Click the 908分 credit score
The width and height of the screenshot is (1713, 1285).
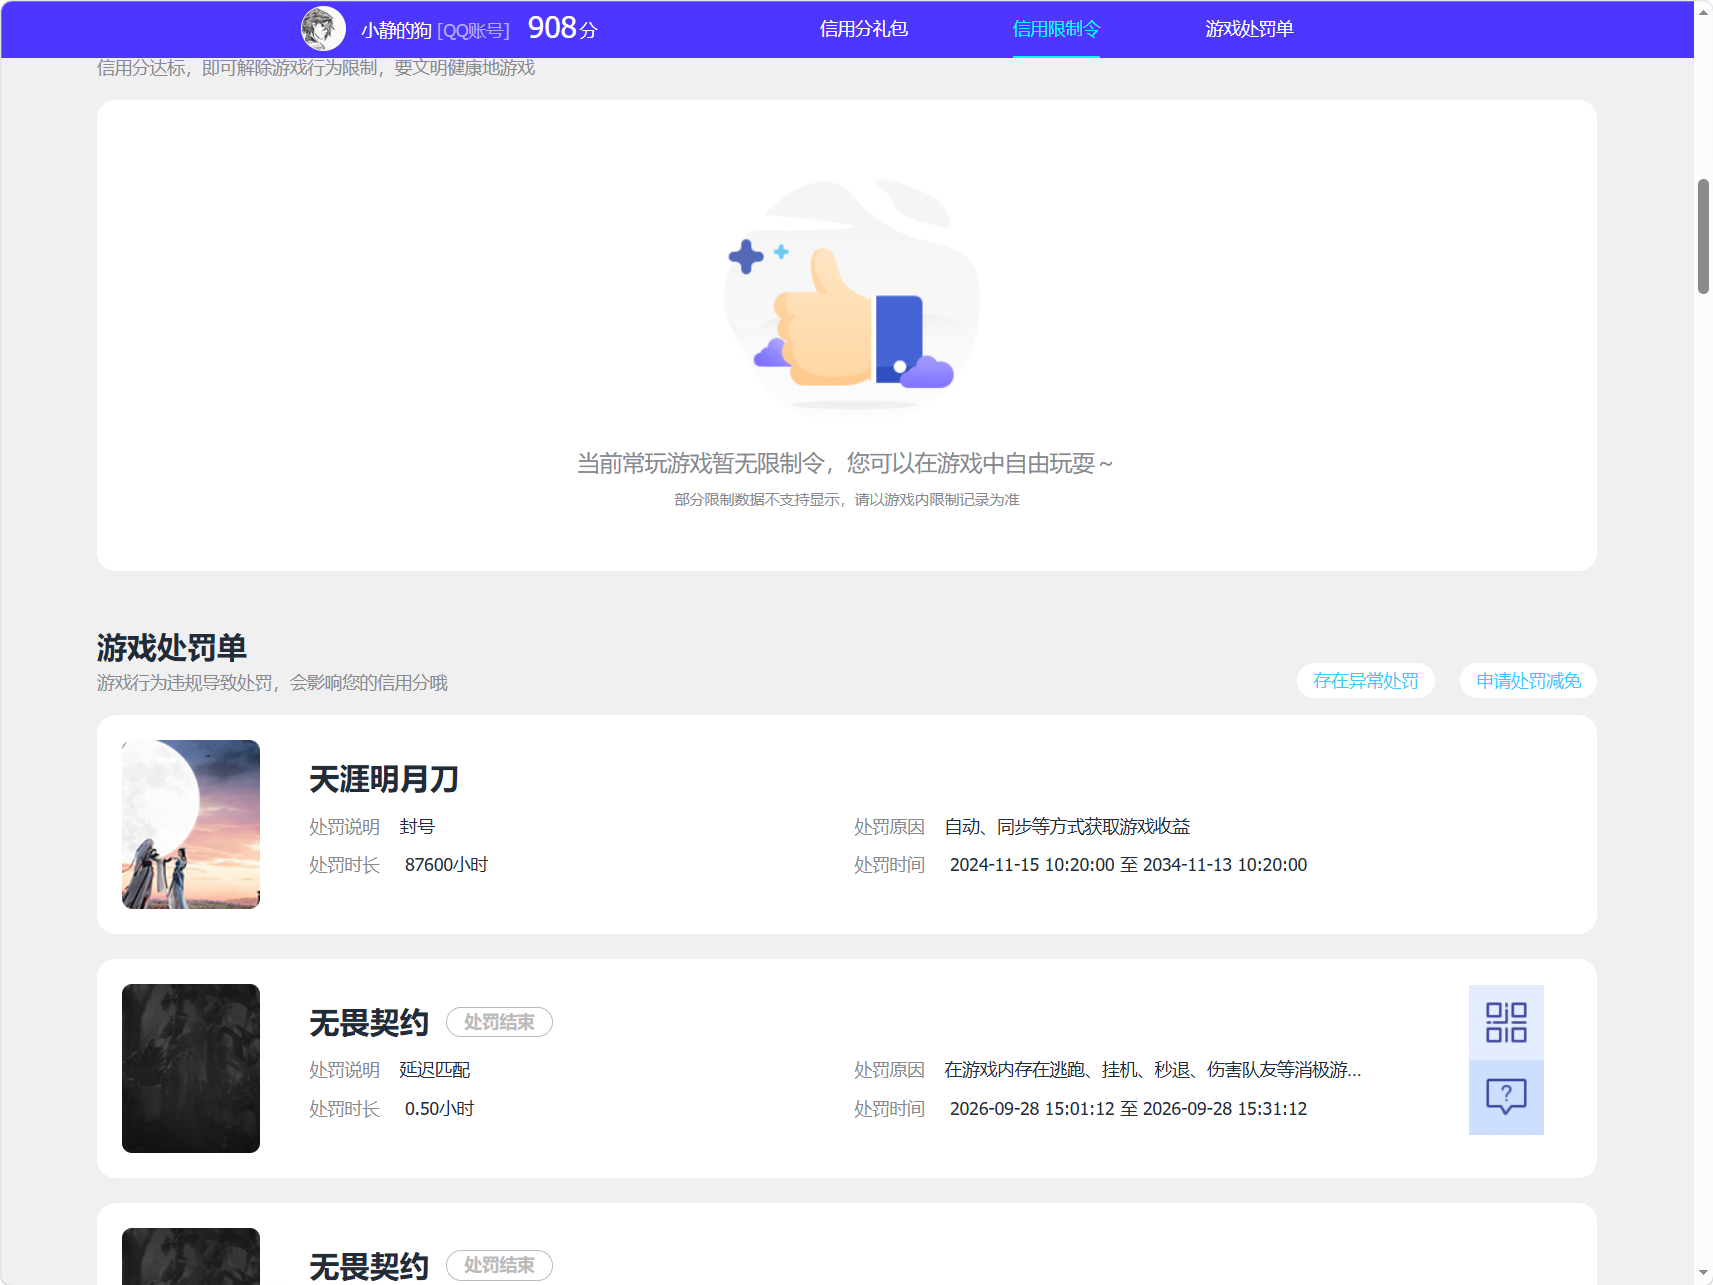point(562,28)
